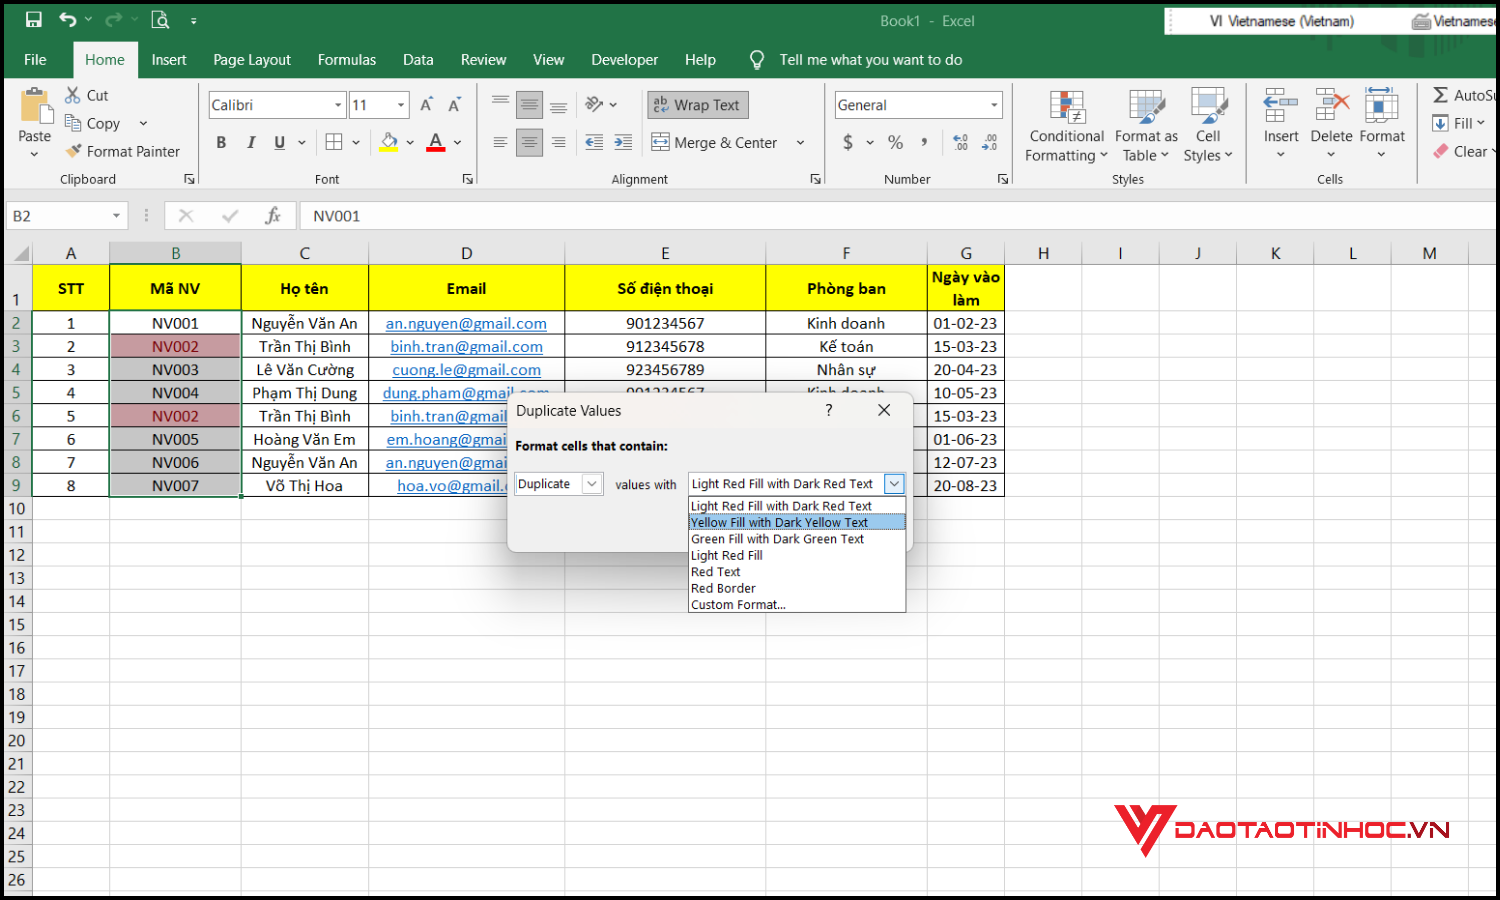Select Green Fill with Dark Green Text option
1500x900 pixels.
point(797,539)
